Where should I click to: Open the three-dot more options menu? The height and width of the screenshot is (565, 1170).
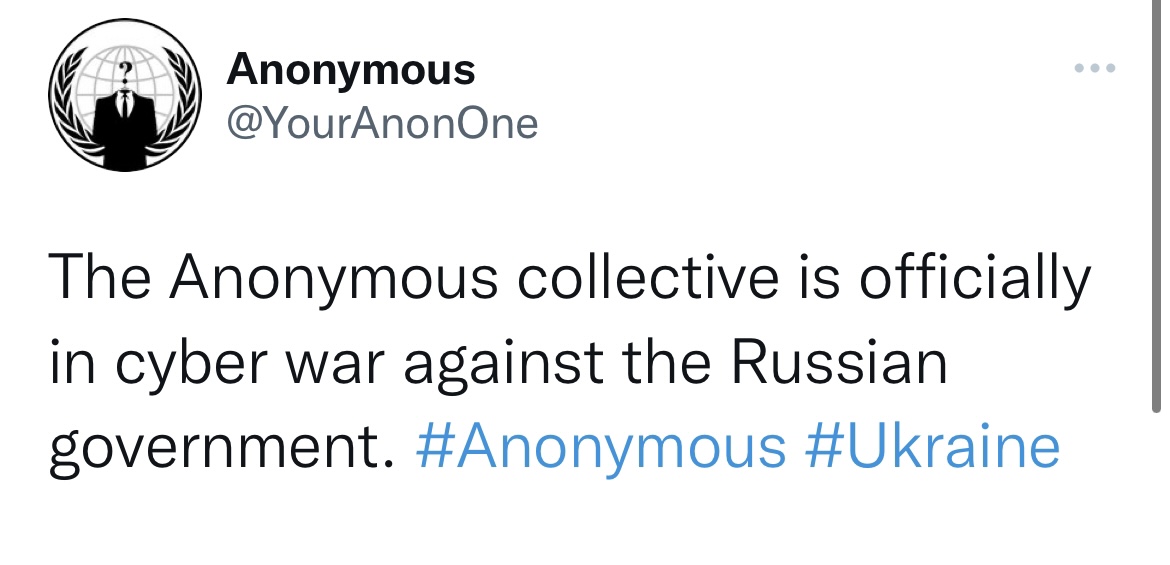pos(1093,69)
